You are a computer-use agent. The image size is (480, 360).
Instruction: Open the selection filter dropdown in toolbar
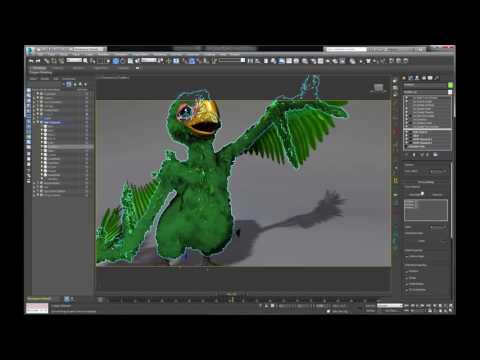tap(74, 60)
